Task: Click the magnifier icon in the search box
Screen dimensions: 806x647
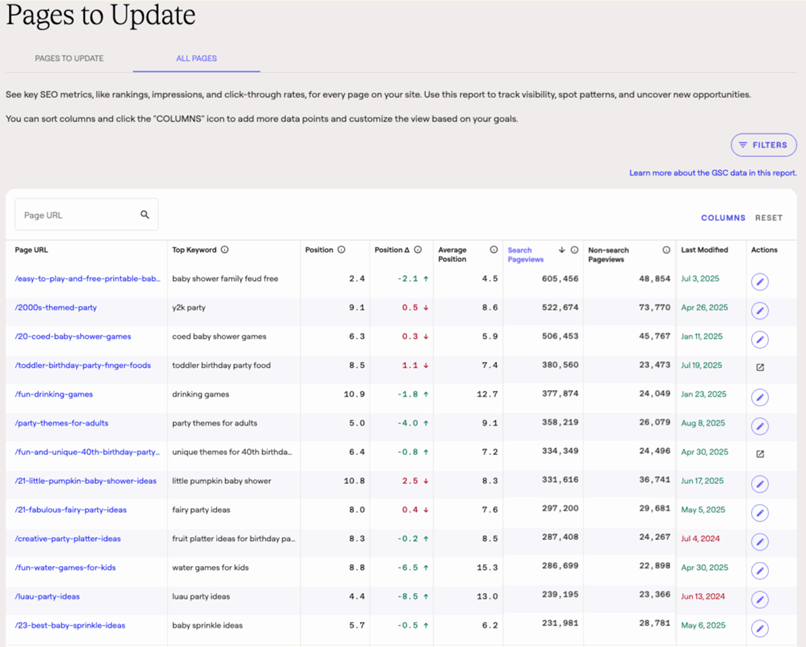Action: [143, 214]
